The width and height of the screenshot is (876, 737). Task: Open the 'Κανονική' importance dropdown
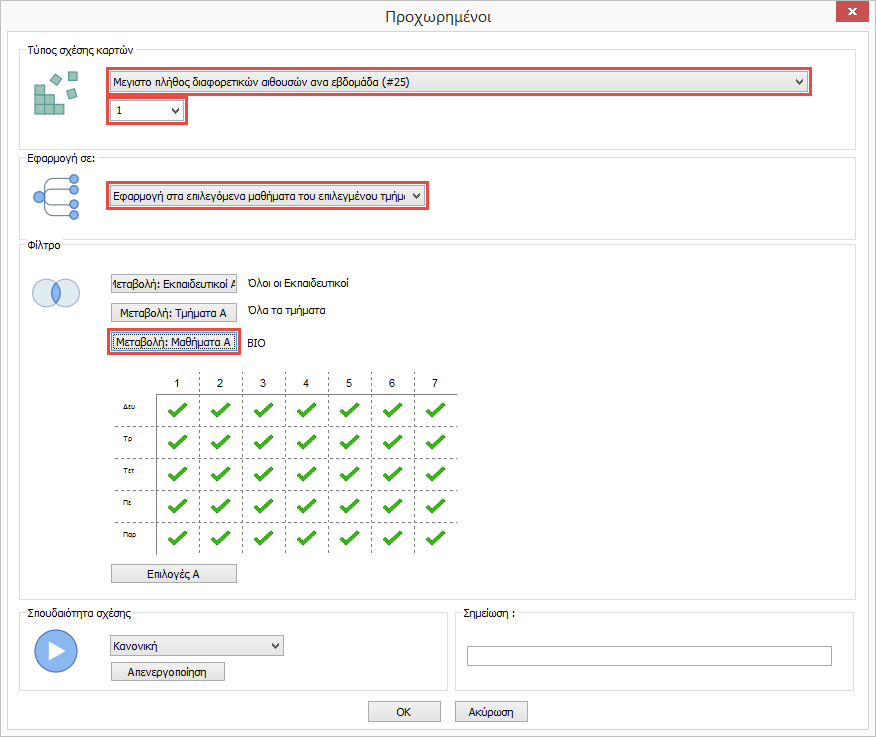pos(196,647)
